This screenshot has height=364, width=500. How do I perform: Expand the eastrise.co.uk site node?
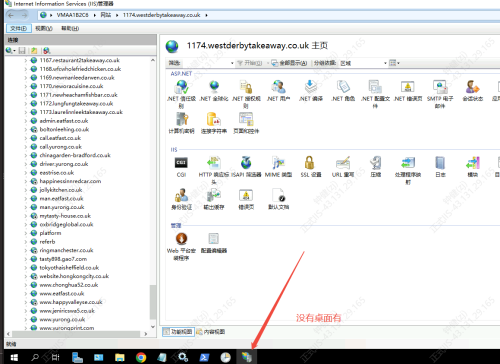26,173
